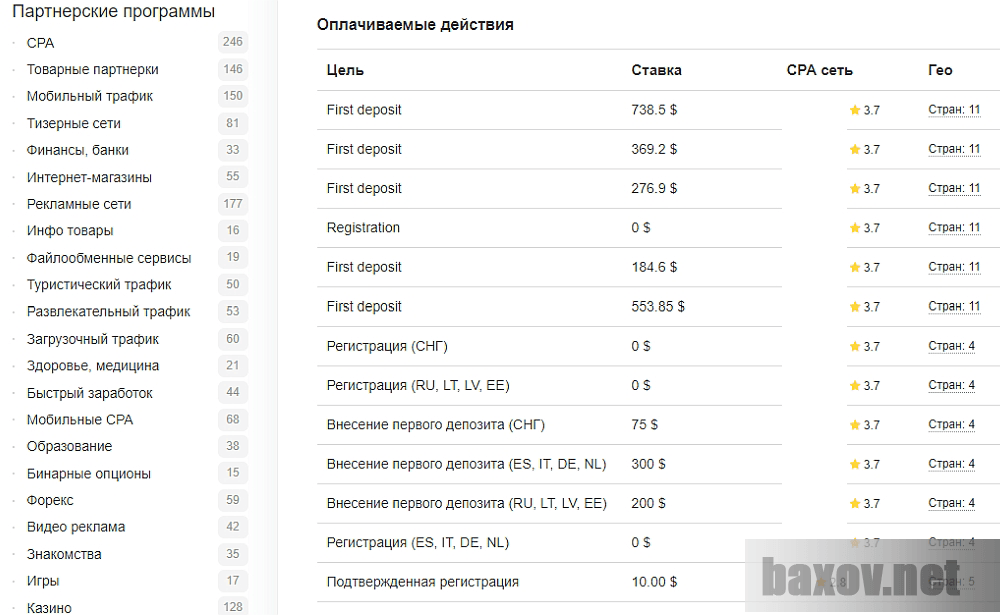This screenshot has height=615, width=1000.
Task: Select Тизерные сети in the sidebar
Action: pos(73,123)
